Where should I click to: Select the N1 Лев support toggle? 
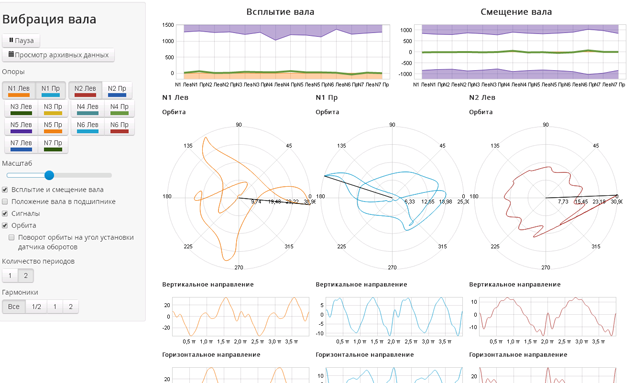pyautogui.click(x=19, y=91)
